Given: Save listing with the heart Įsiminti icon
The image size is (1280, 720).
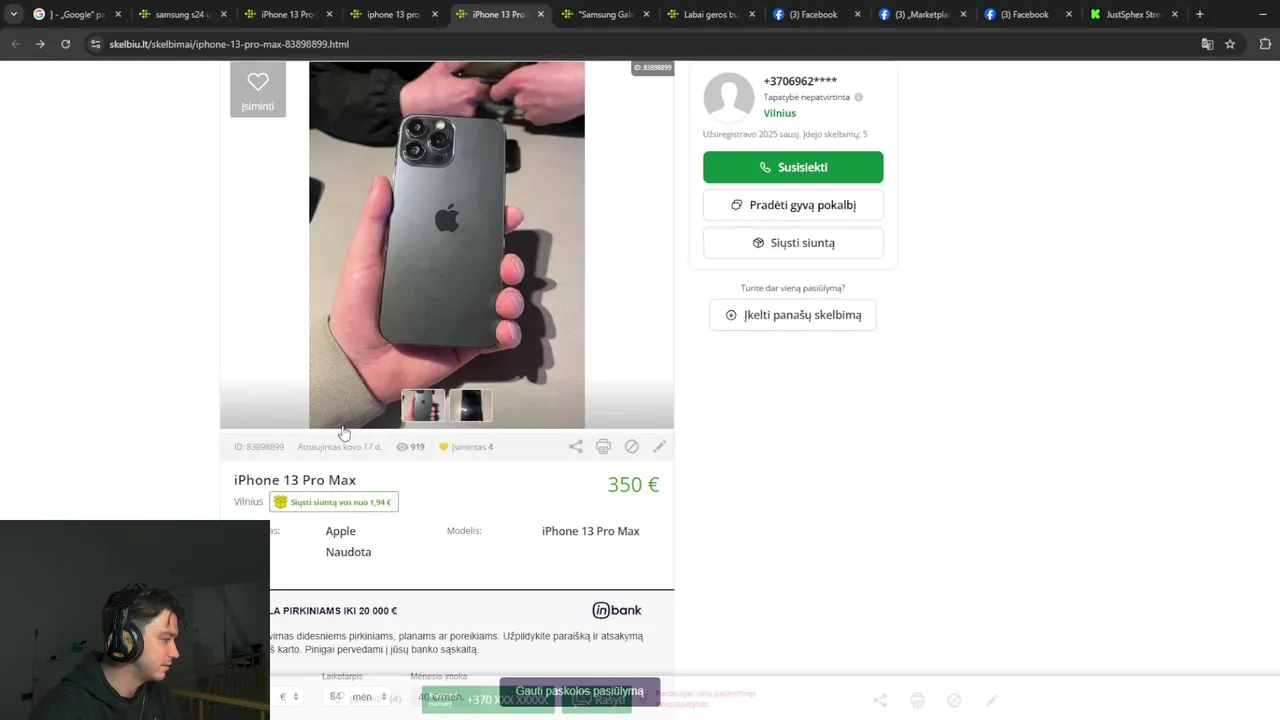Looking at the screenshot, I should 258,89.
